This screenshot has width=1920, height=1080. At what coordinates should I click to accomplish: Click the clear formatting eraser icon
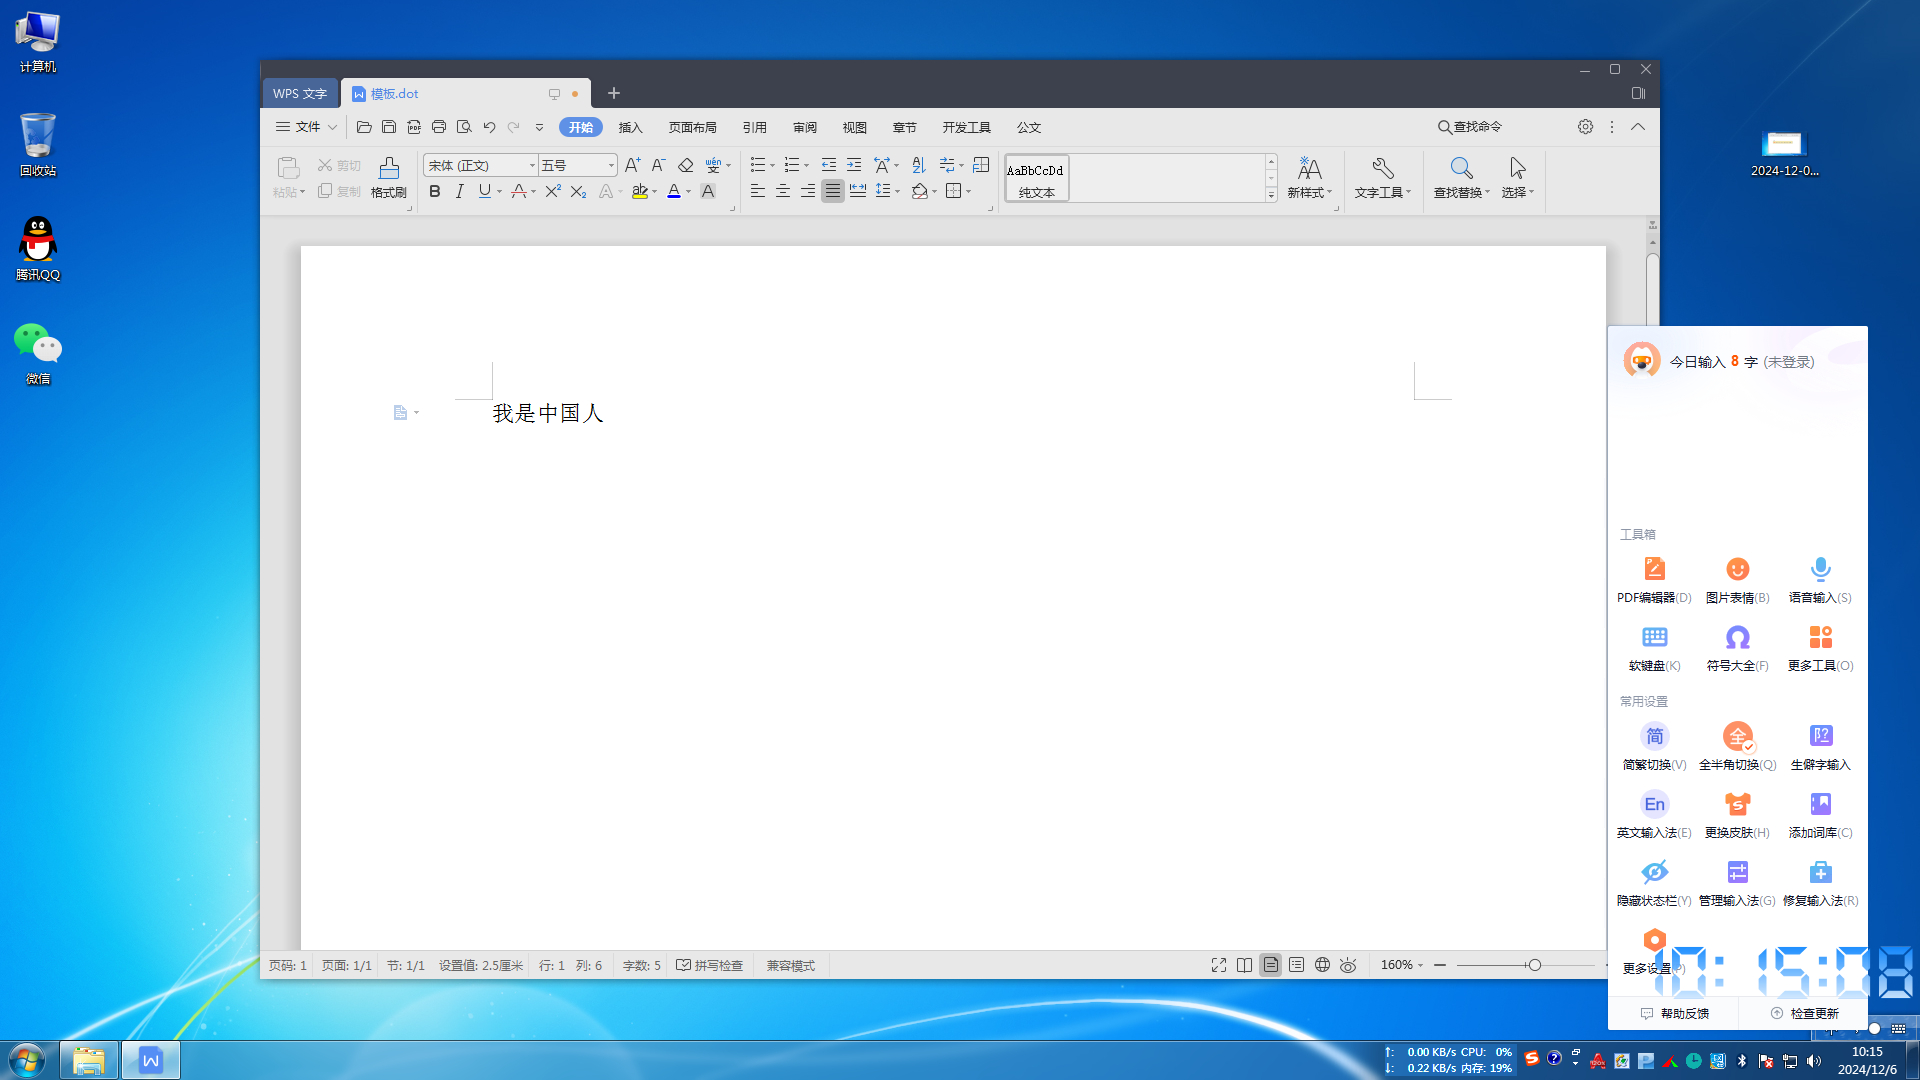(x=685, y=165)
